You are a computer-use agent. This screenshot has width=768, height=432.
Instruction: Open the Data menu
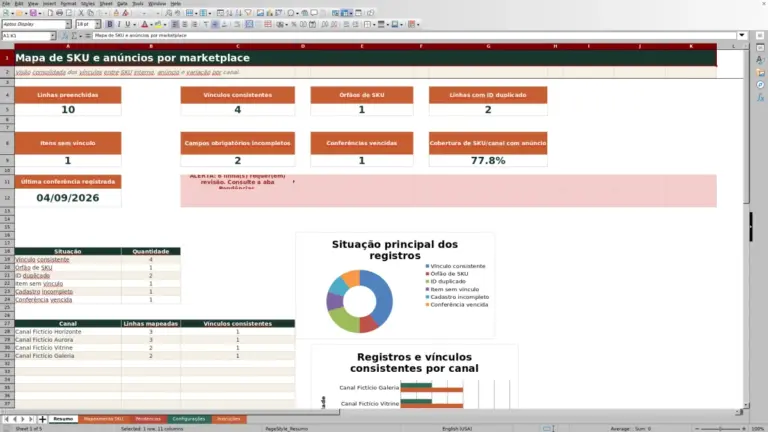[x=122, y=3]
